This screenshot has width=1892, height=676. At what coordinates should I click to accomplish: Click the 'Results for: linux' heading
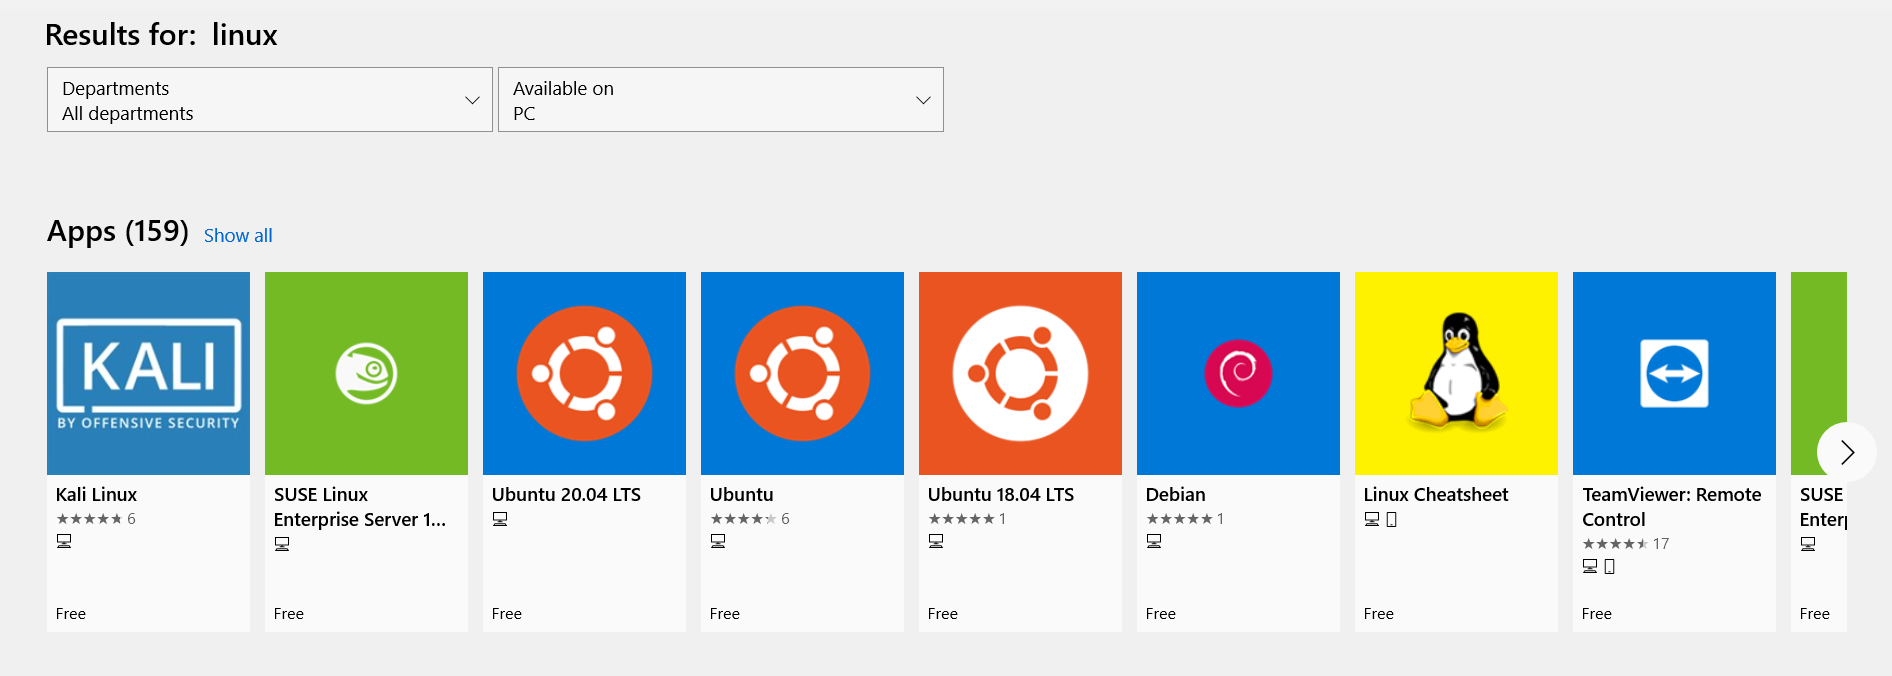(161, 35)
